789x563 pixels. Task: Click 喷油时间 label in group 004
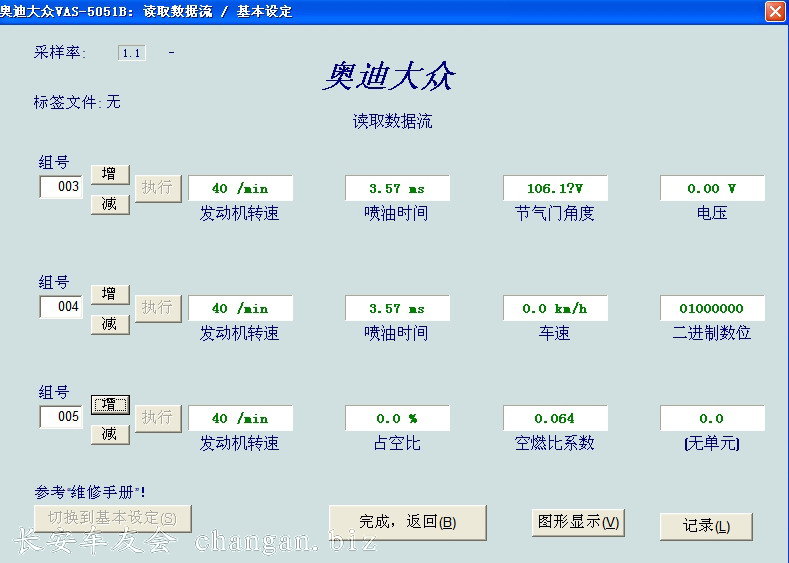pyautogui.click(x=397, y=333)
